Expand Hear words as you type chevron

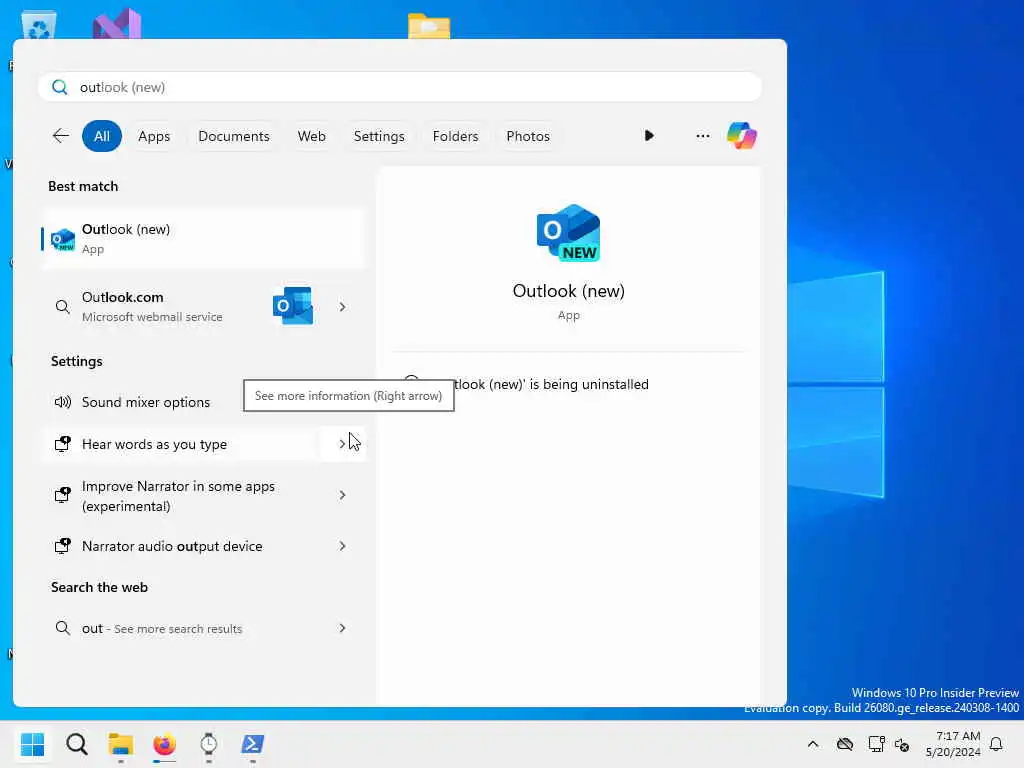[x=342, y=444]
